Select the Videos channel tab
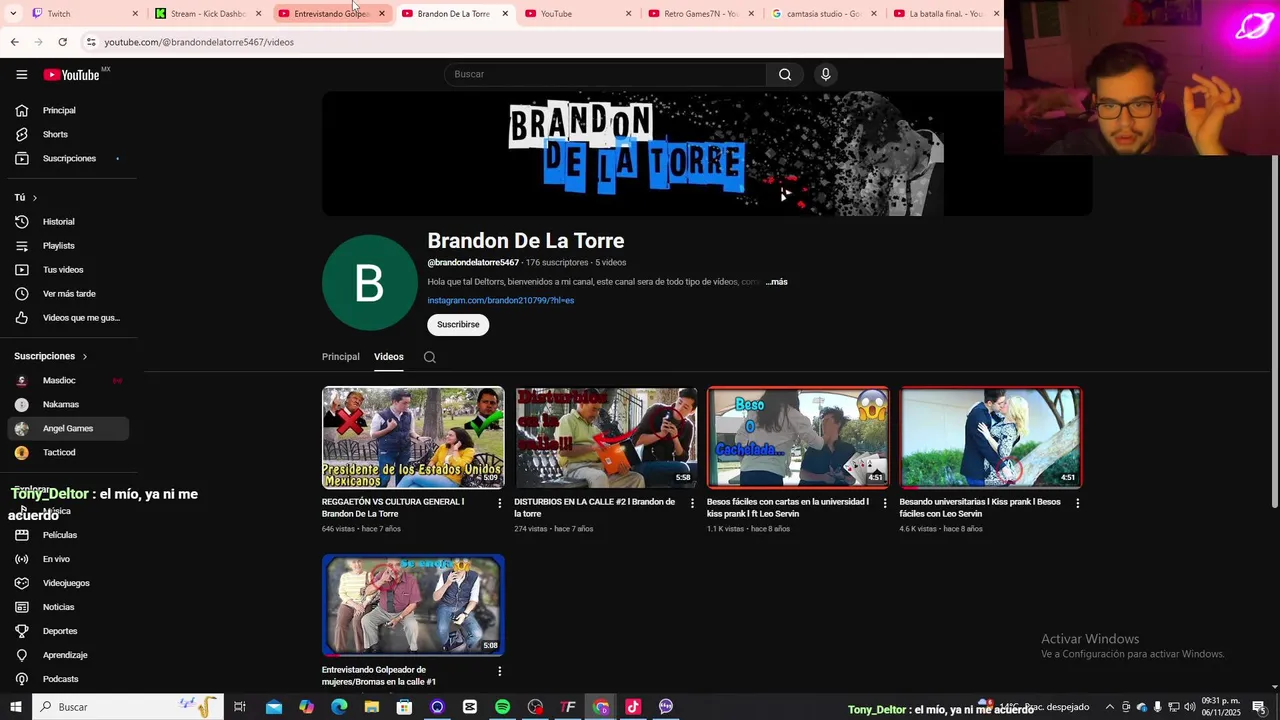Screen dimensions: 1280x720 point(389,357)
